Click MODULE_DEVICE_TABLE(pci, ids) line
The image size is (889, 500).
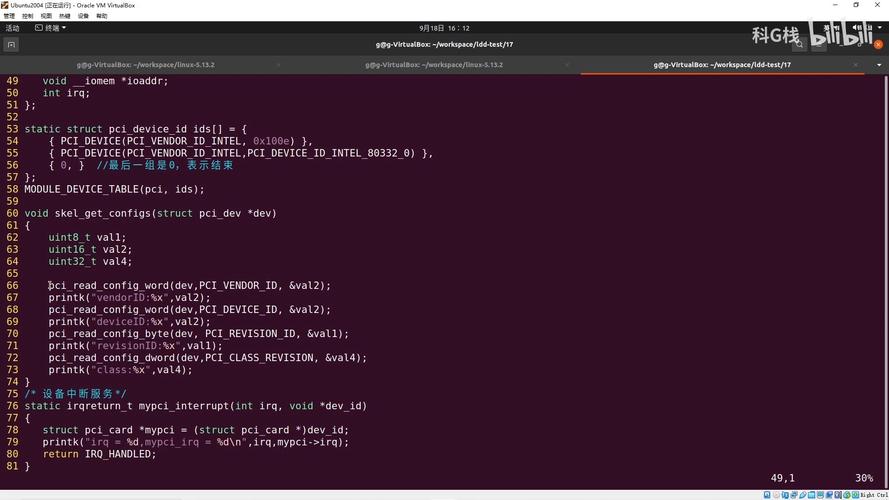pyautogui.click(x=115, y=189)
